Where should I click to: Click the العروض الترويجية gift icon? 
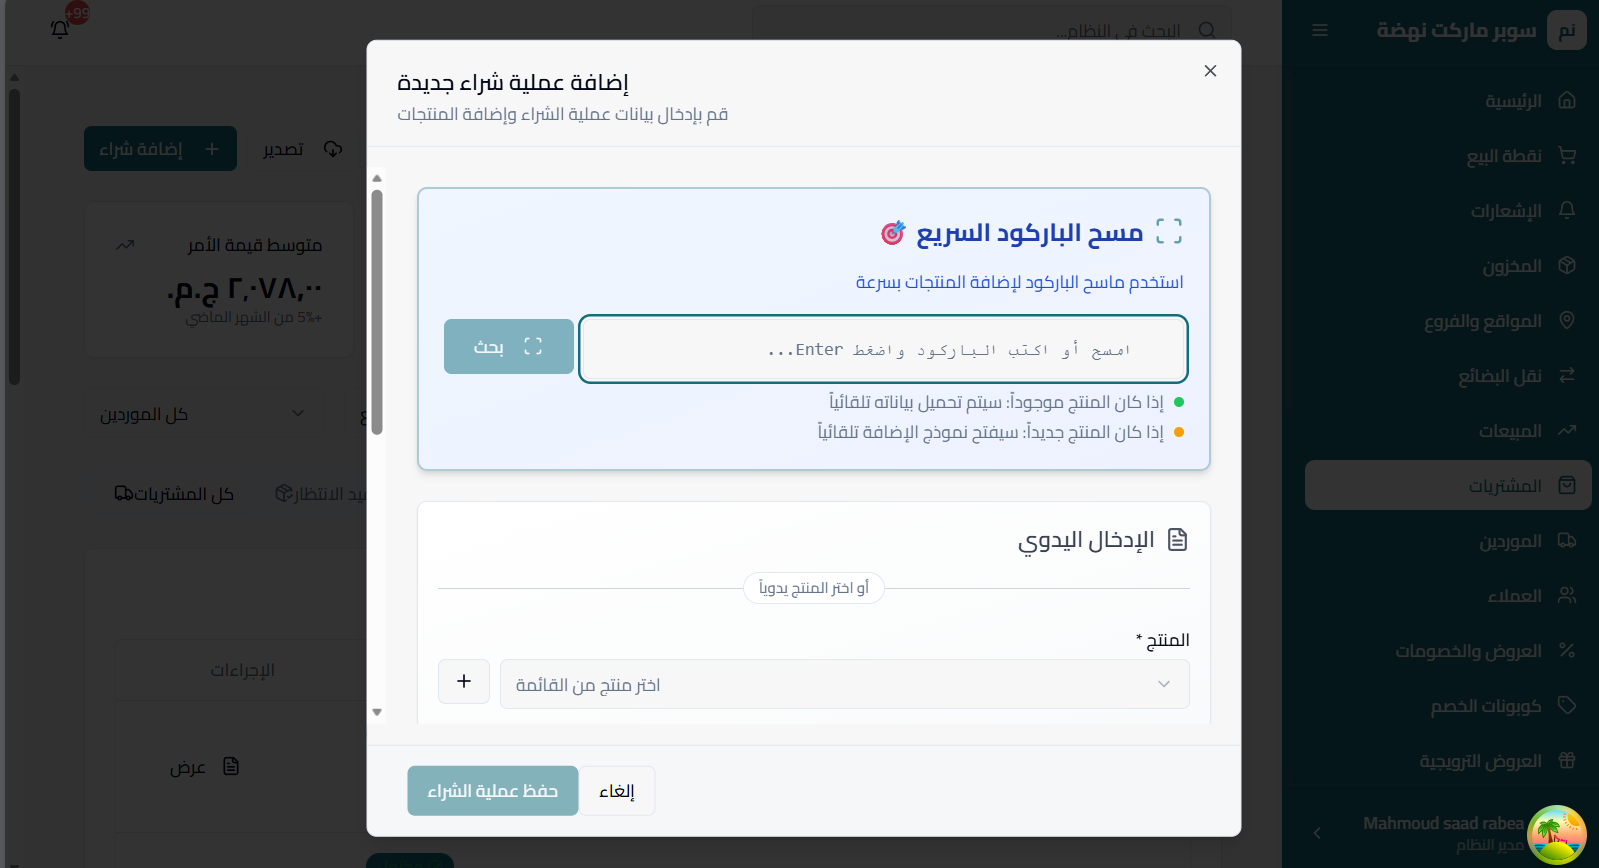pos(1567,761)
